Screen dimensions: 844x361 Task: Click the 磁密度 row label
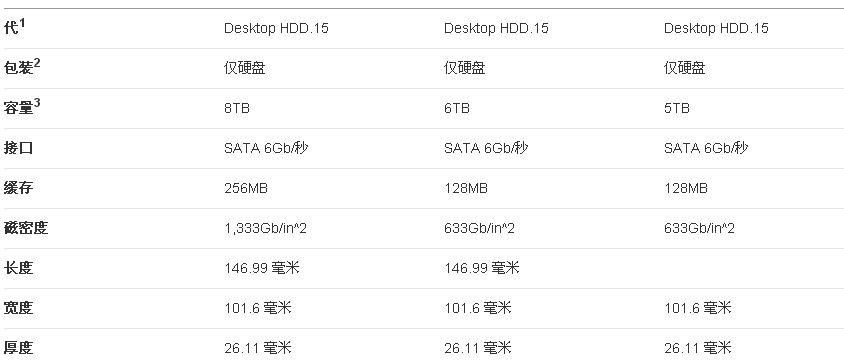pos(26,228)
